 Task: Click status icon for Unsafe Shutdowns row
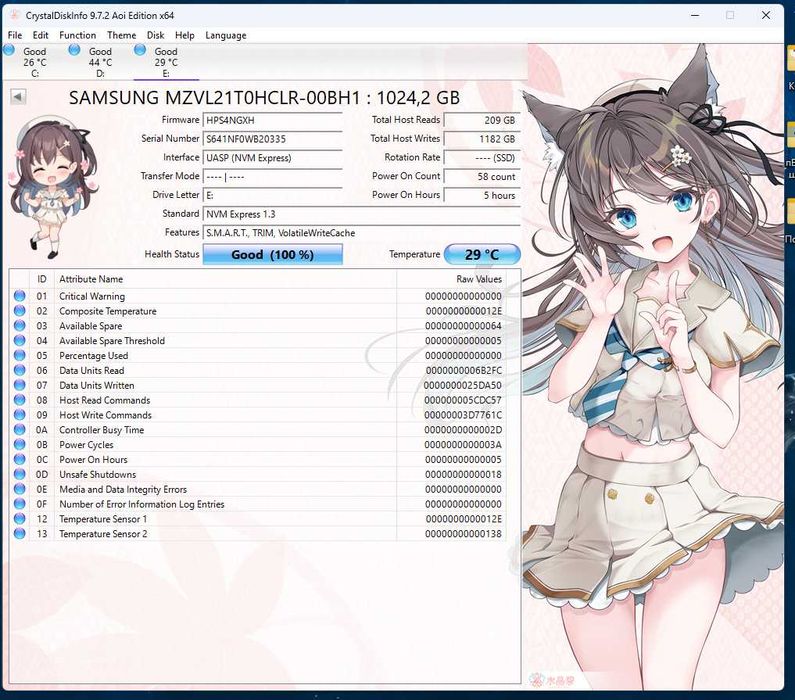[20, 474]
